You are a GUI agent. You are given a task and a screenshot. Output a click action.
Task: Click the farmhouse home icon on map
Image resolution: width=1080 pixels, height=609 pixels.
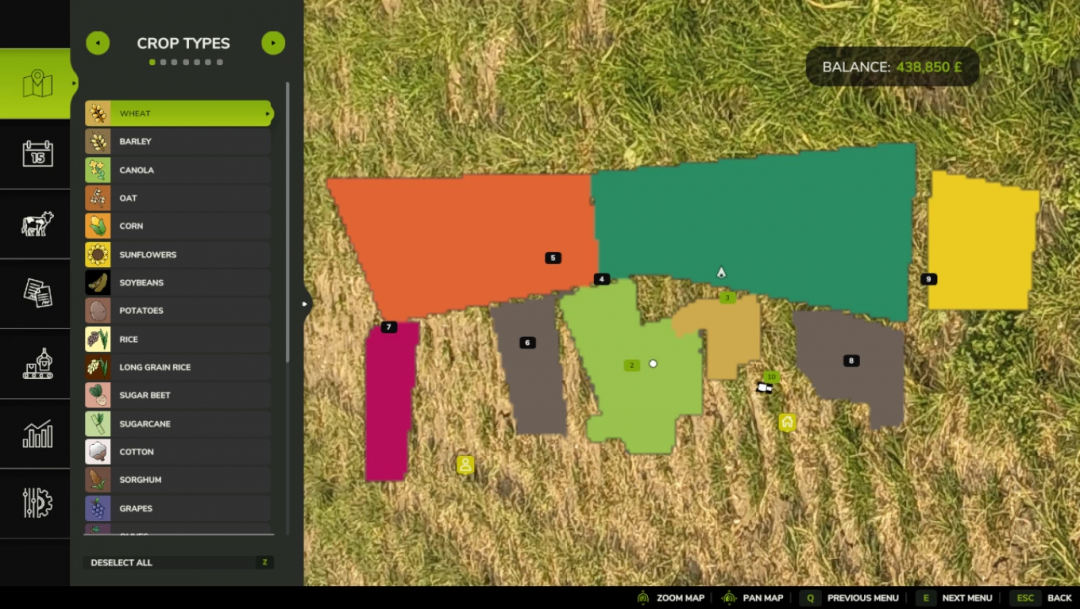(787, 422)
